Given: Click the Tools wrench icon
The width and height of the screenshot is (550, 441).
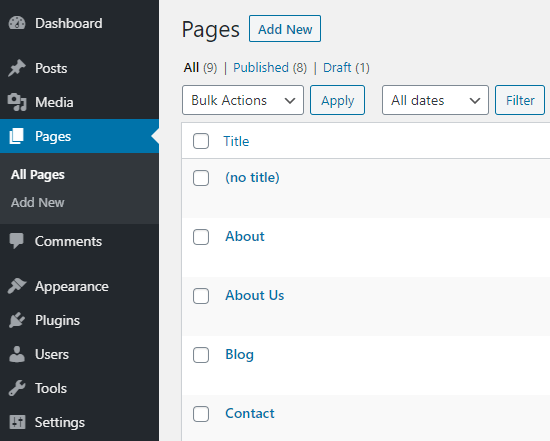Looking at the screenshot, I should coord(17,388).
